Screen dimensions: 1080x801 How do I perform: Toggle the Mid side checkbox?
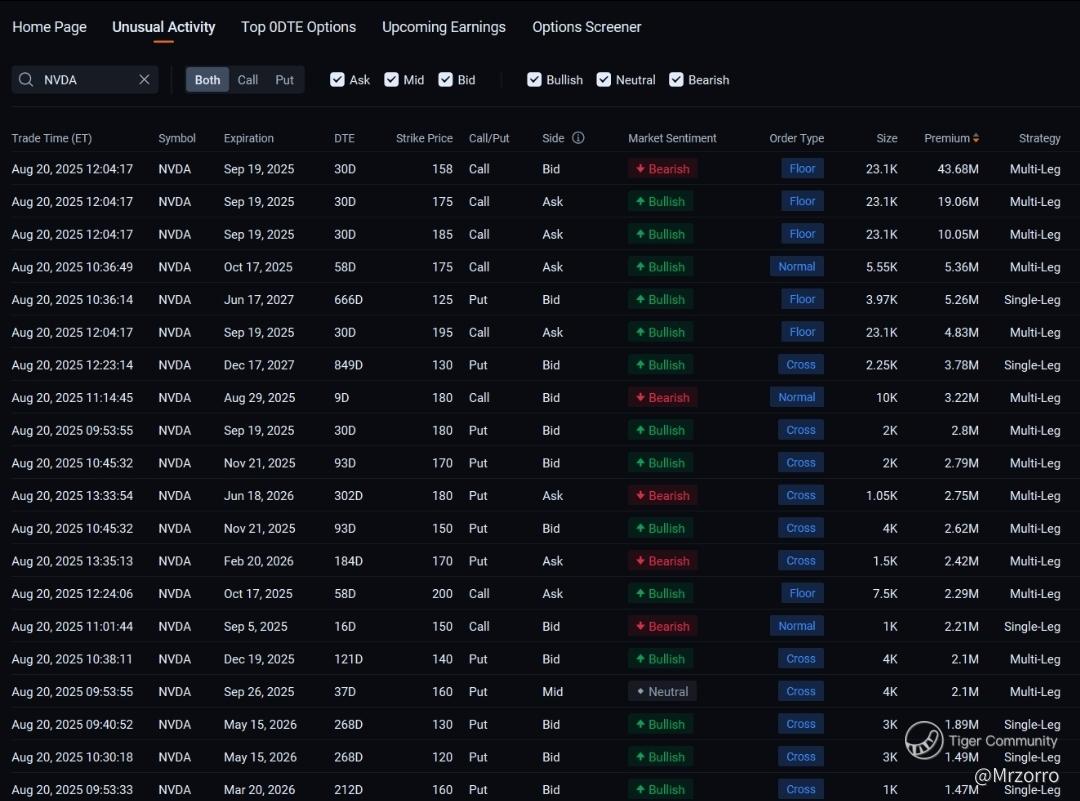[392, 80]
